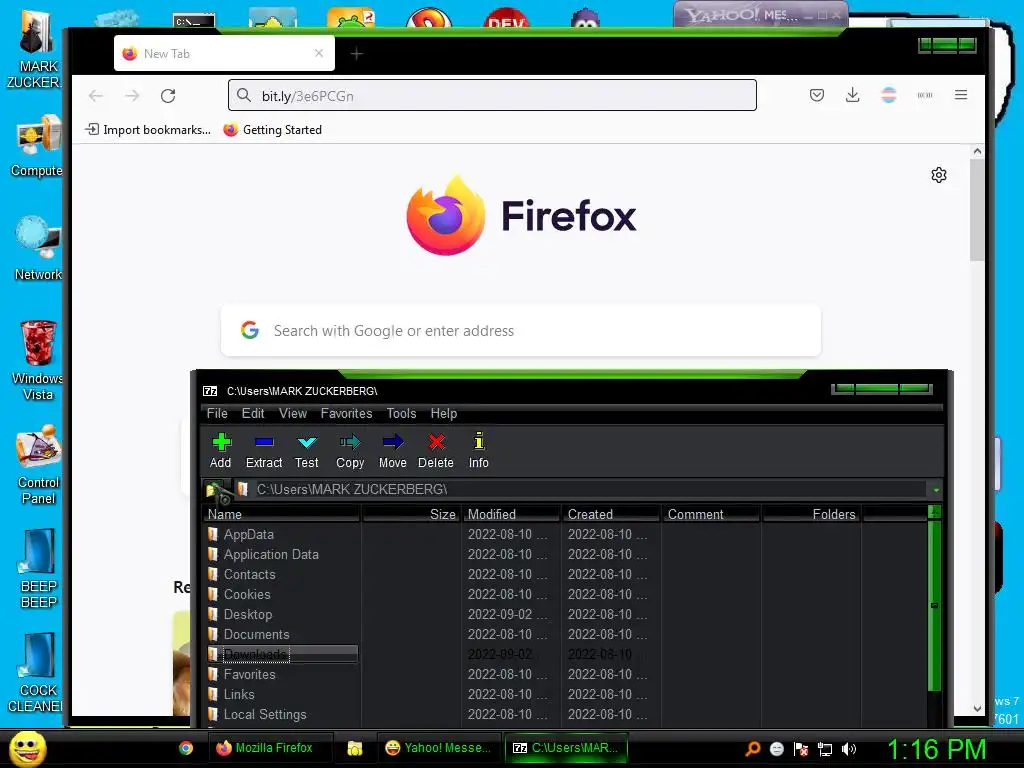1024x768 pixels.
Task: Switch to 7-Zip C:\Users taskbar button
Action: pos(566,748)
